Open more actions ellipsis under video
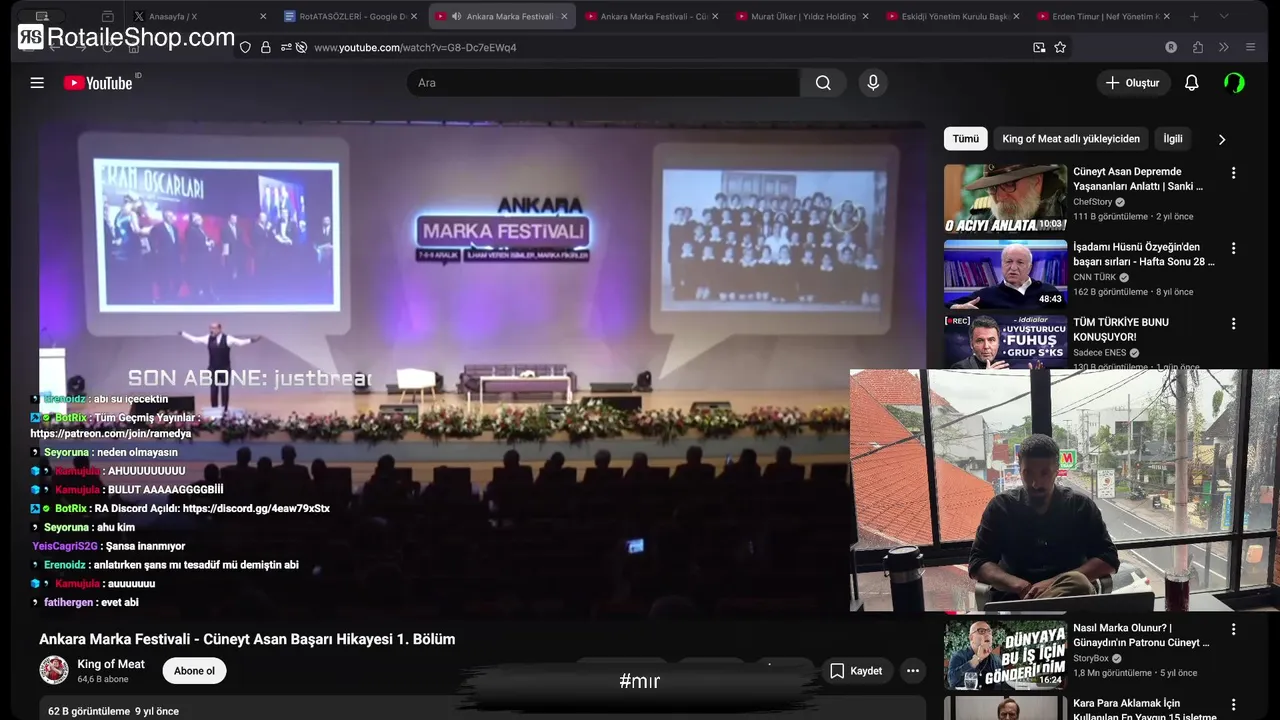 [912, 671]
